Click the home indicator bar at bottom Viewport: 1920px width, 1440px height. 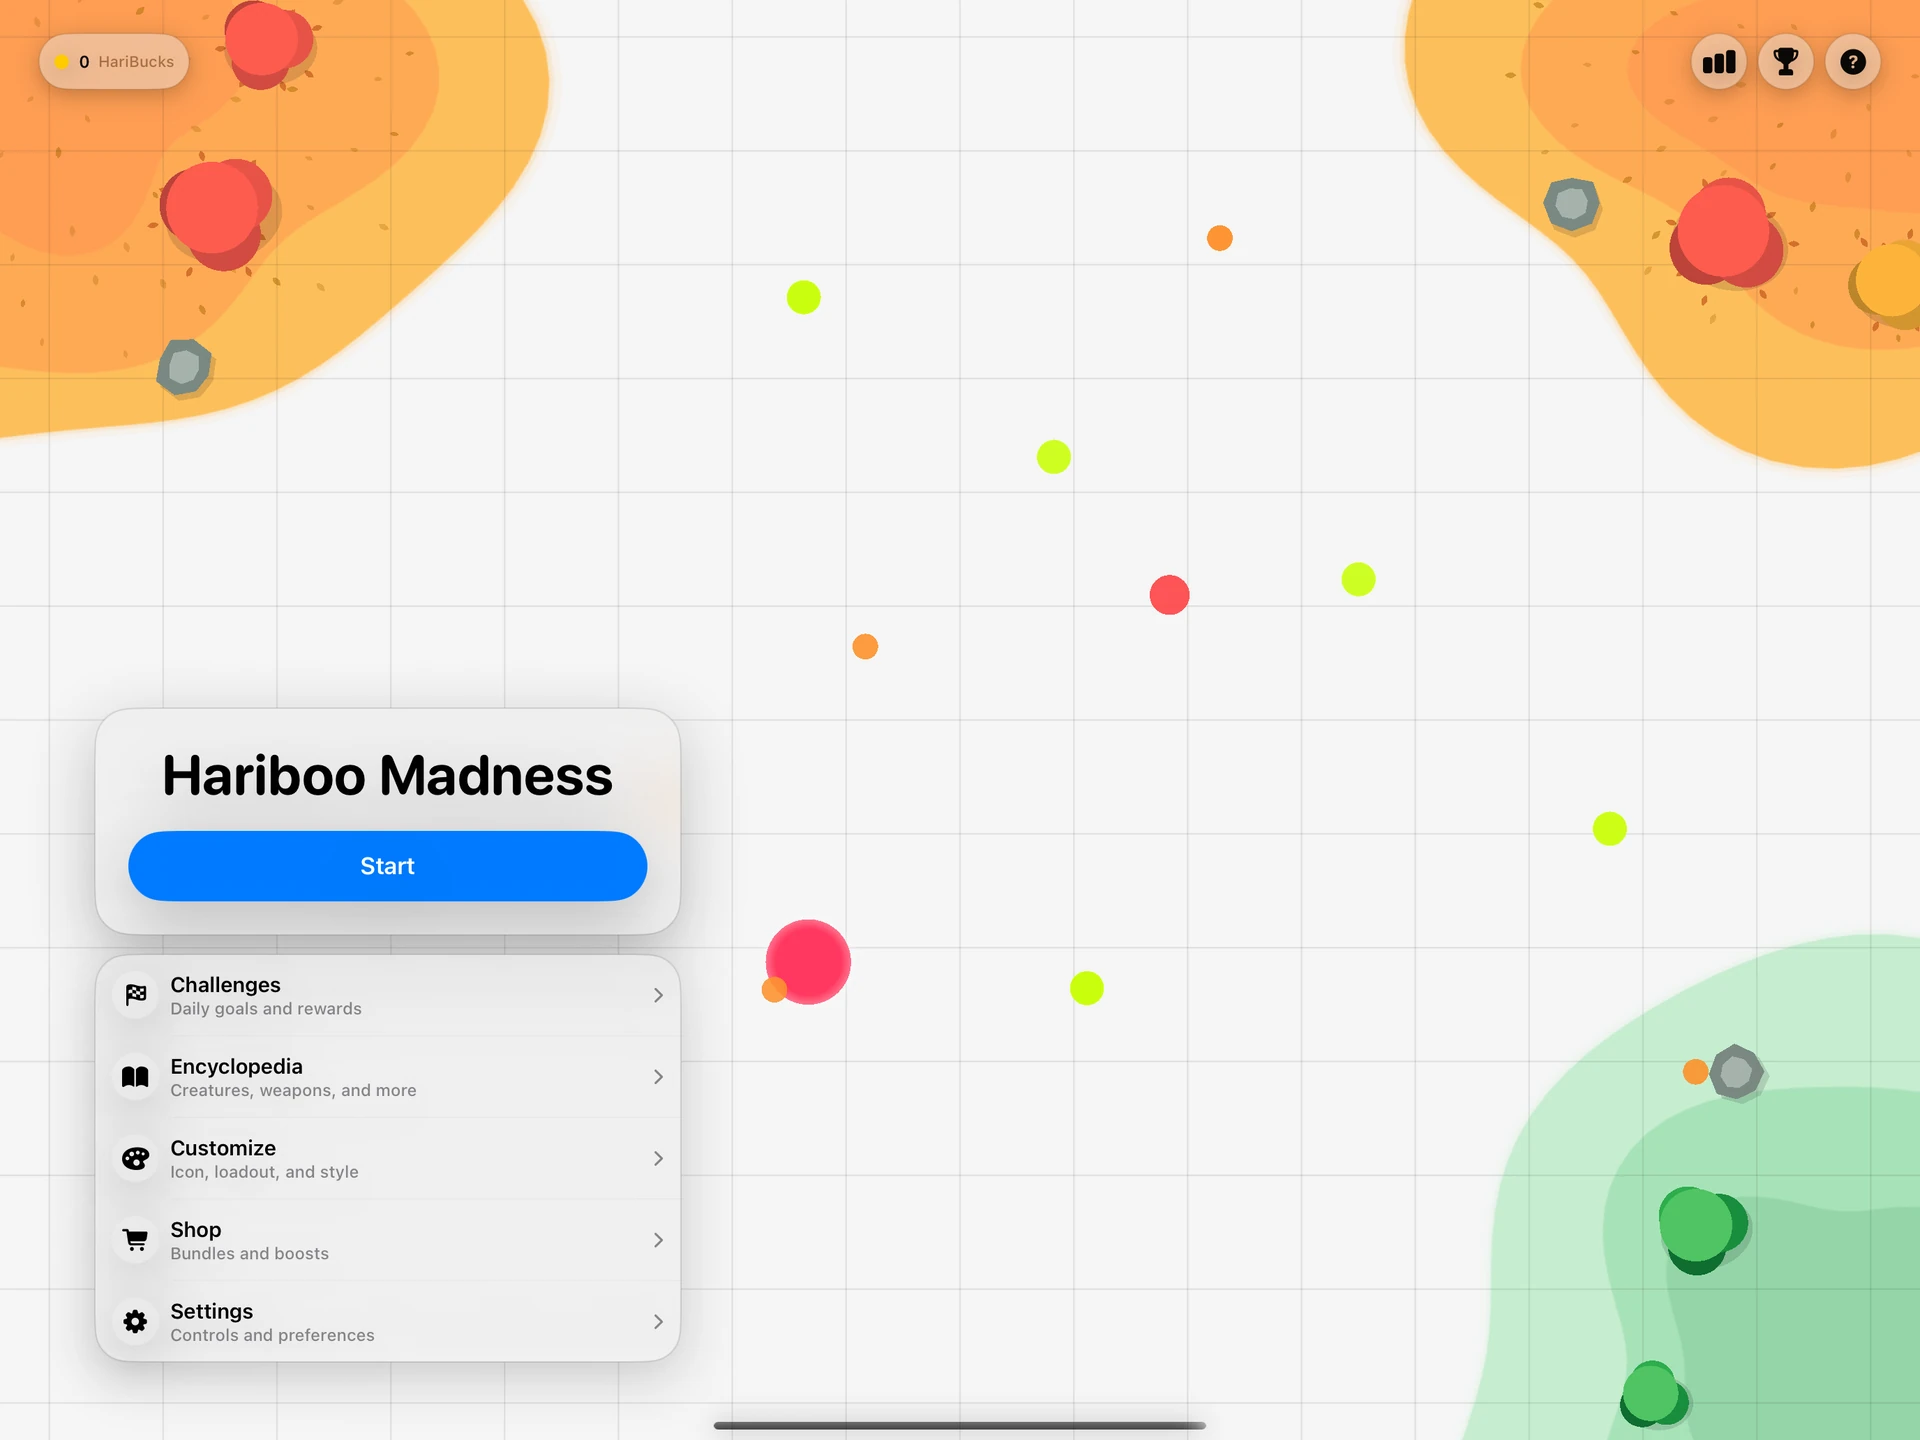point(960,1425)
